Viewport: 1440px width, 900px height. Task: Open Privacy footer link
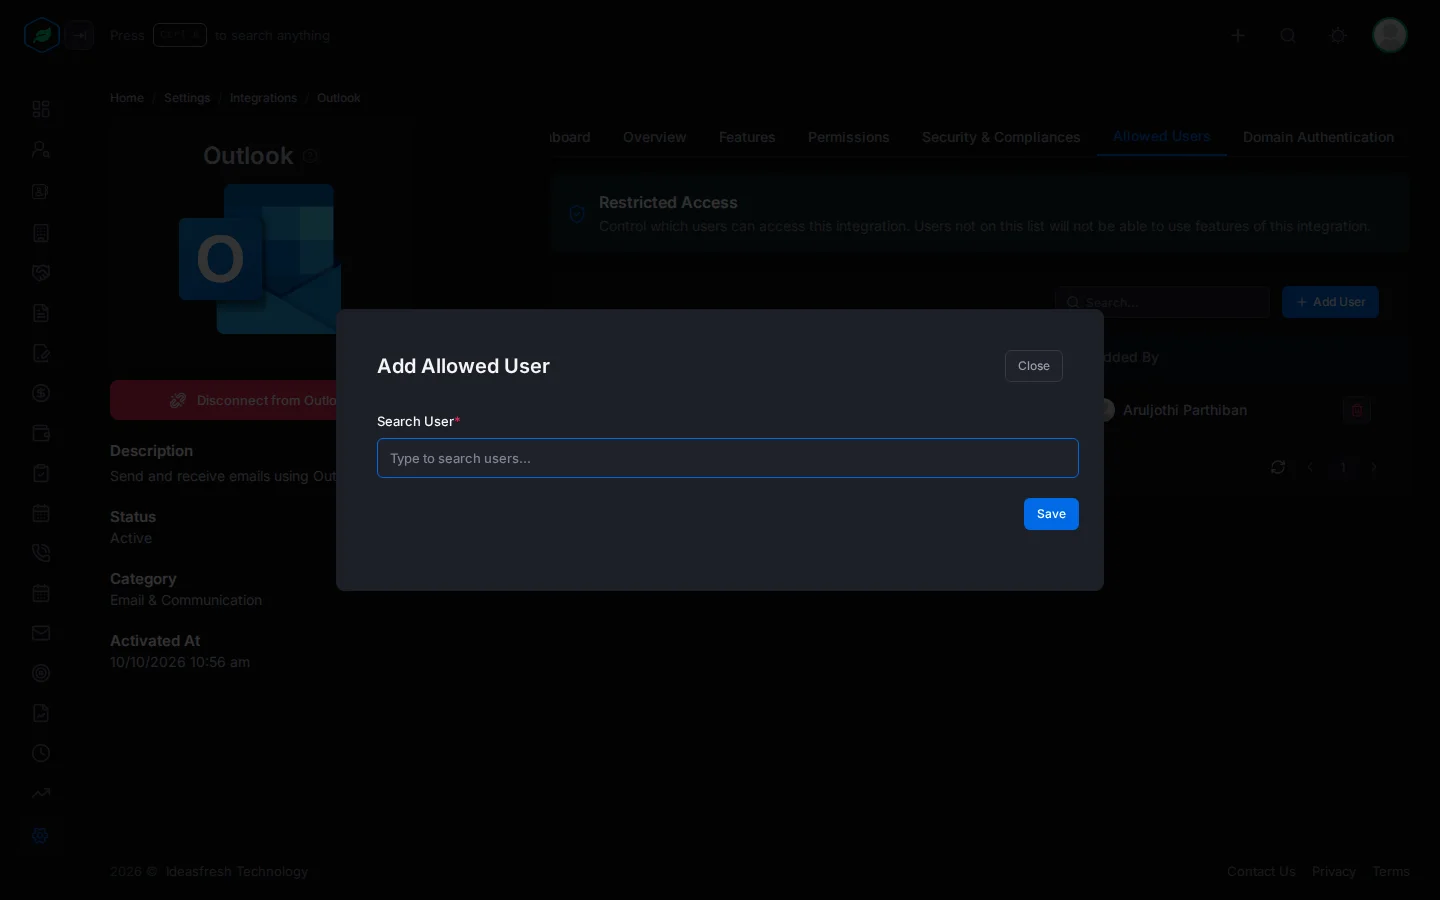click(x=1334, y=872)
